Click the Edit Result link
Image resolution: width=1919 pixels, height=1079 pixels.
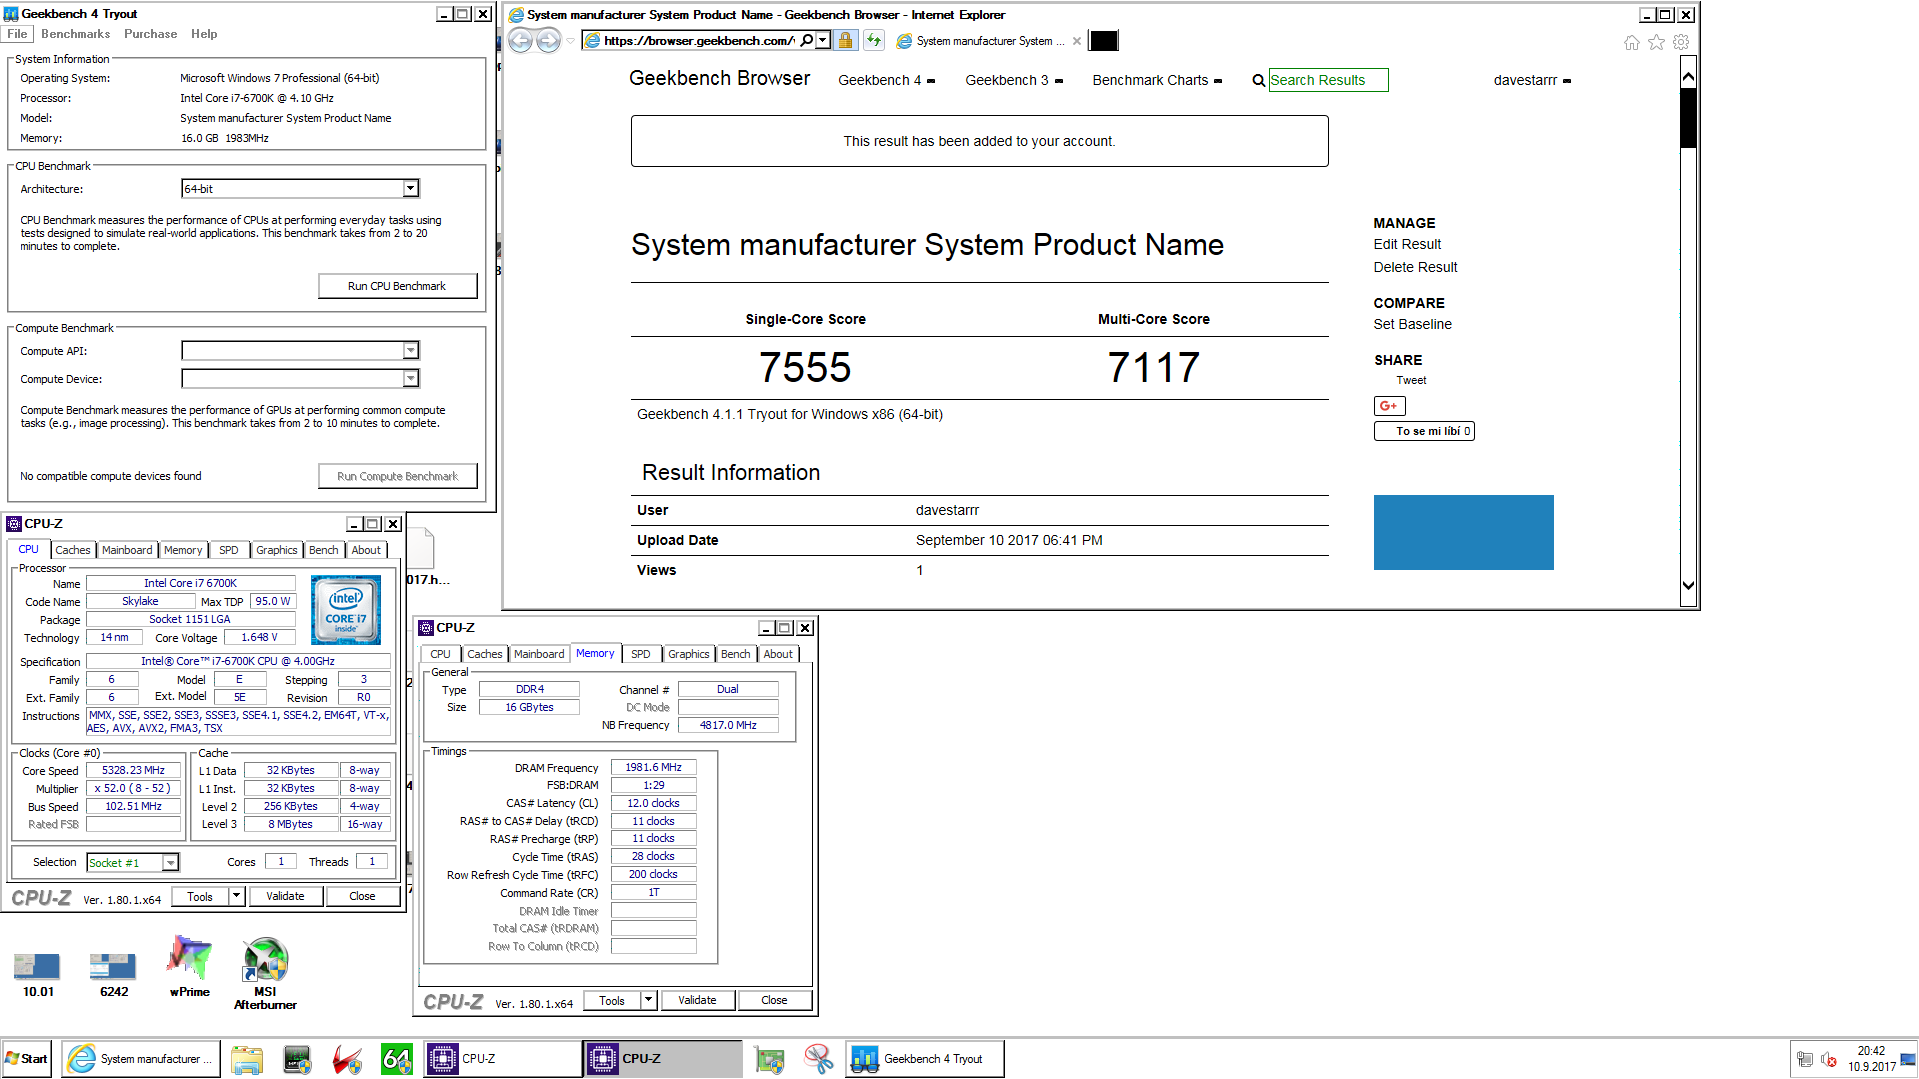click(x=1407, y=244)
